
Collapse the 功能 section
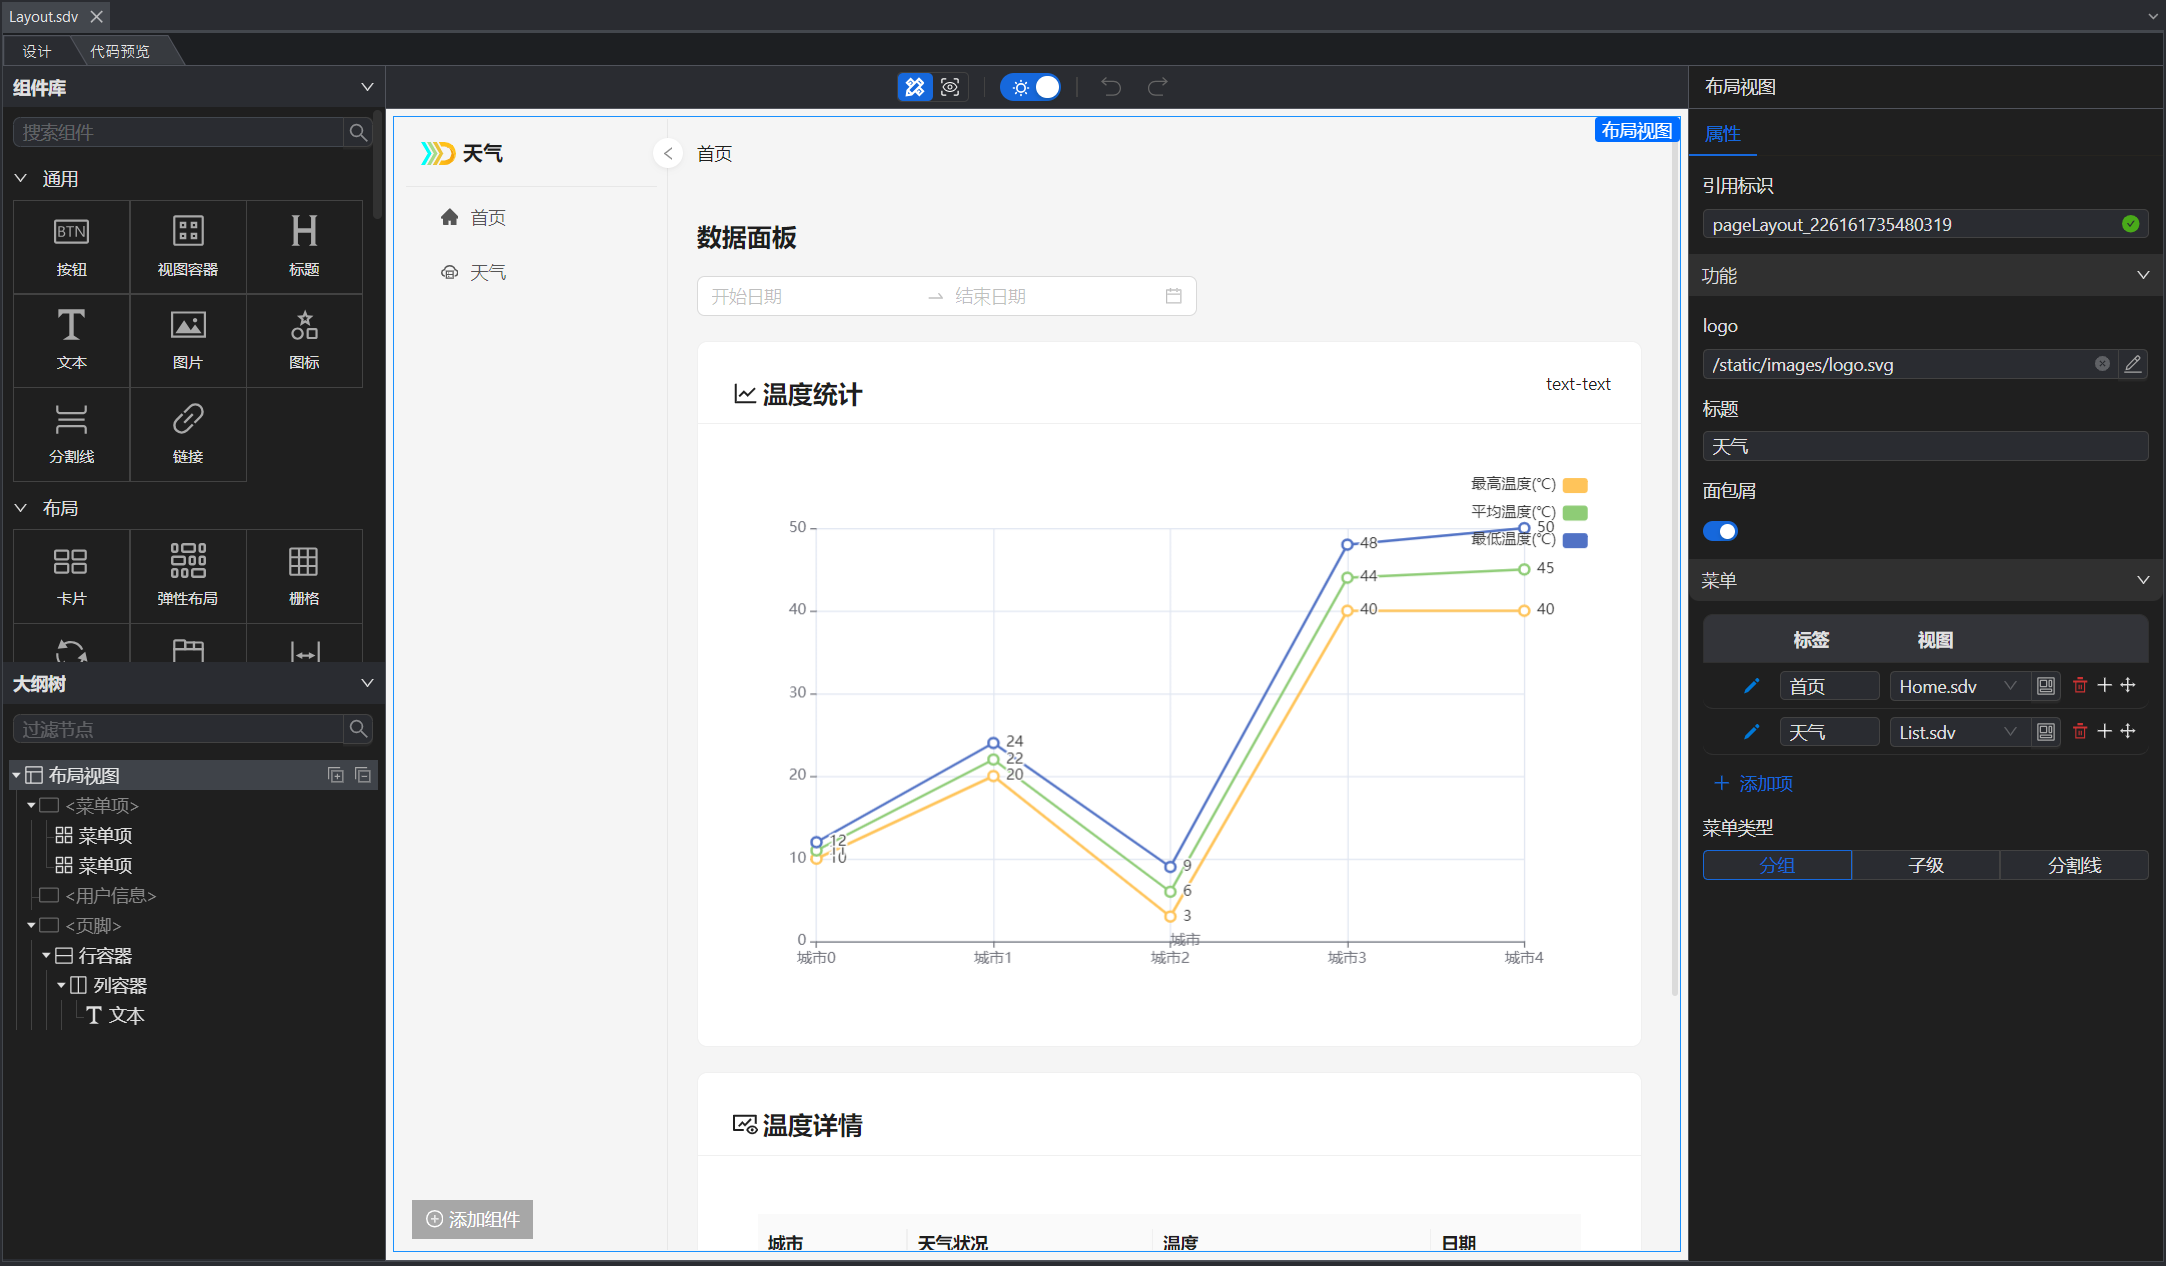[x=2142, y=275]
